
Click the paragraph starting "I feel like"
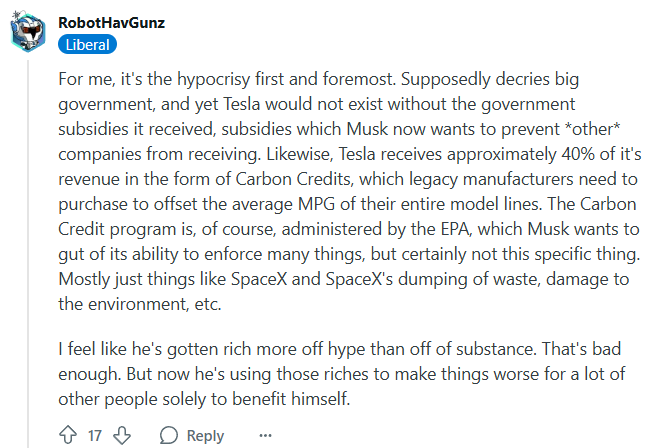(341, 374)
